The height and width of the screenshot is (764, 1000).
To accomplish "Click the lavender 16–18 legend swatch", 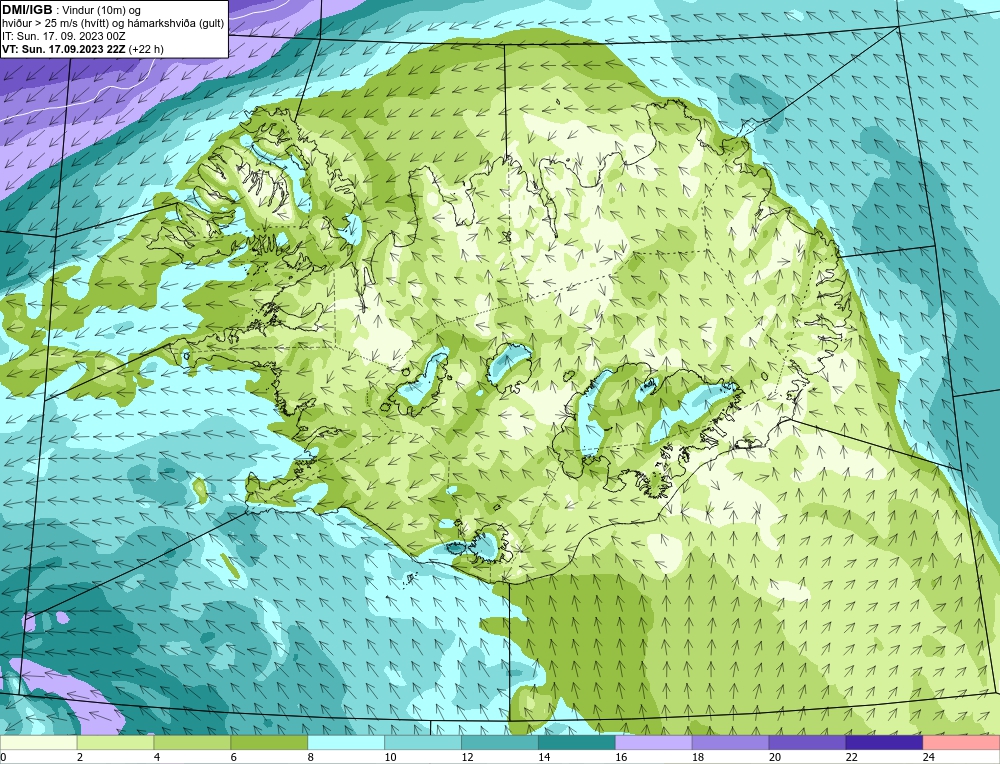I will click(654, 743).
